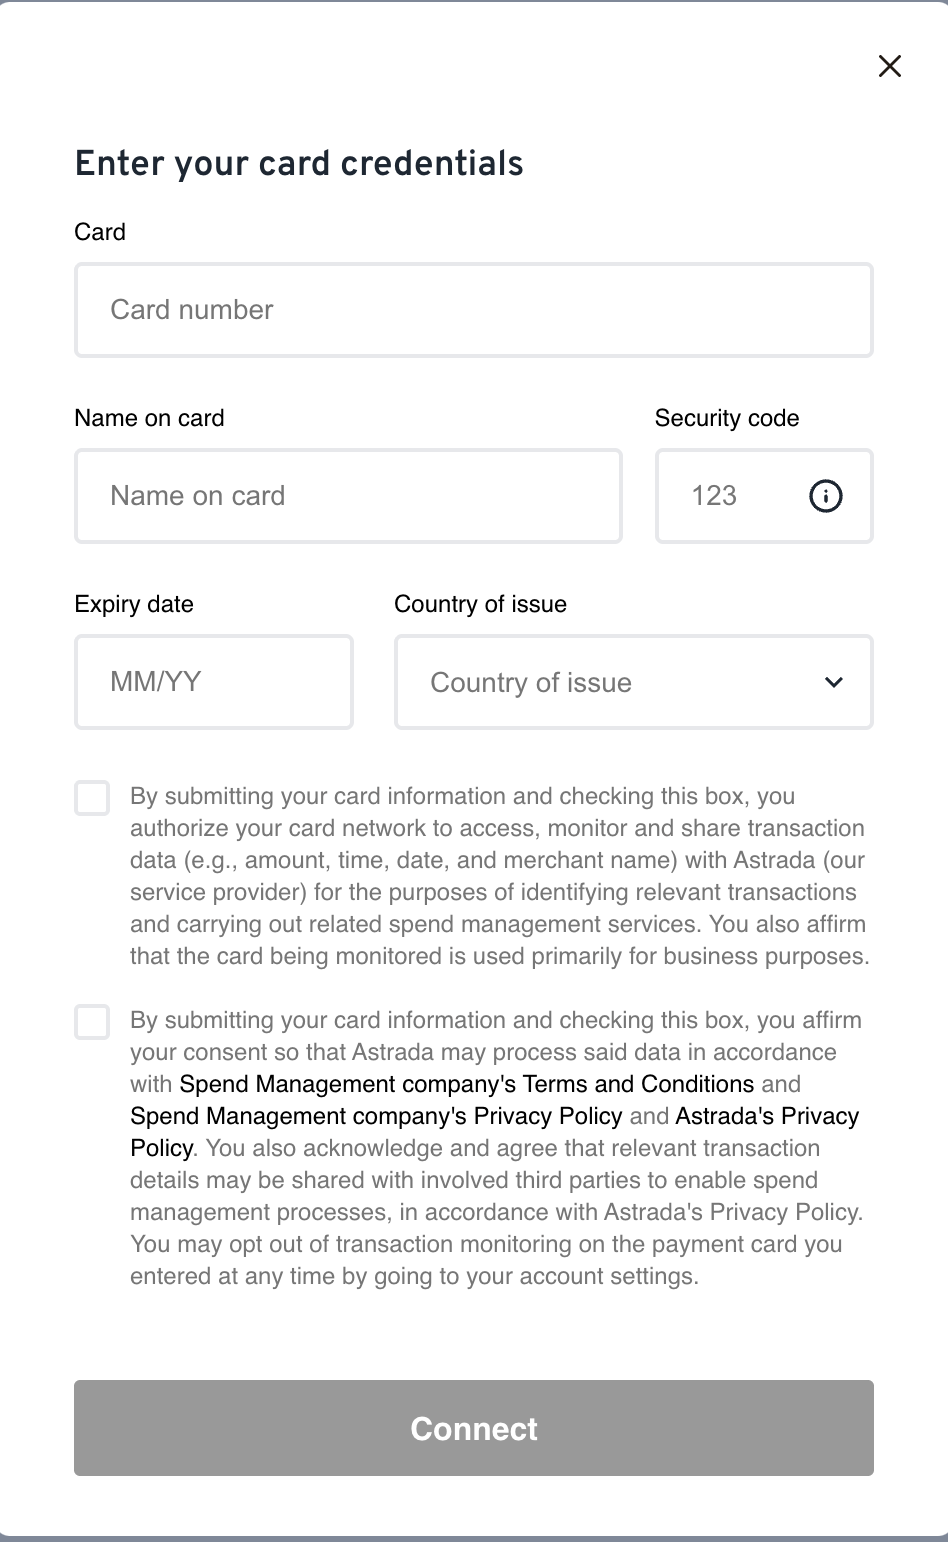
Task: Tick the Astrada data processing consent checkbox
Action: coord(92,1022)
